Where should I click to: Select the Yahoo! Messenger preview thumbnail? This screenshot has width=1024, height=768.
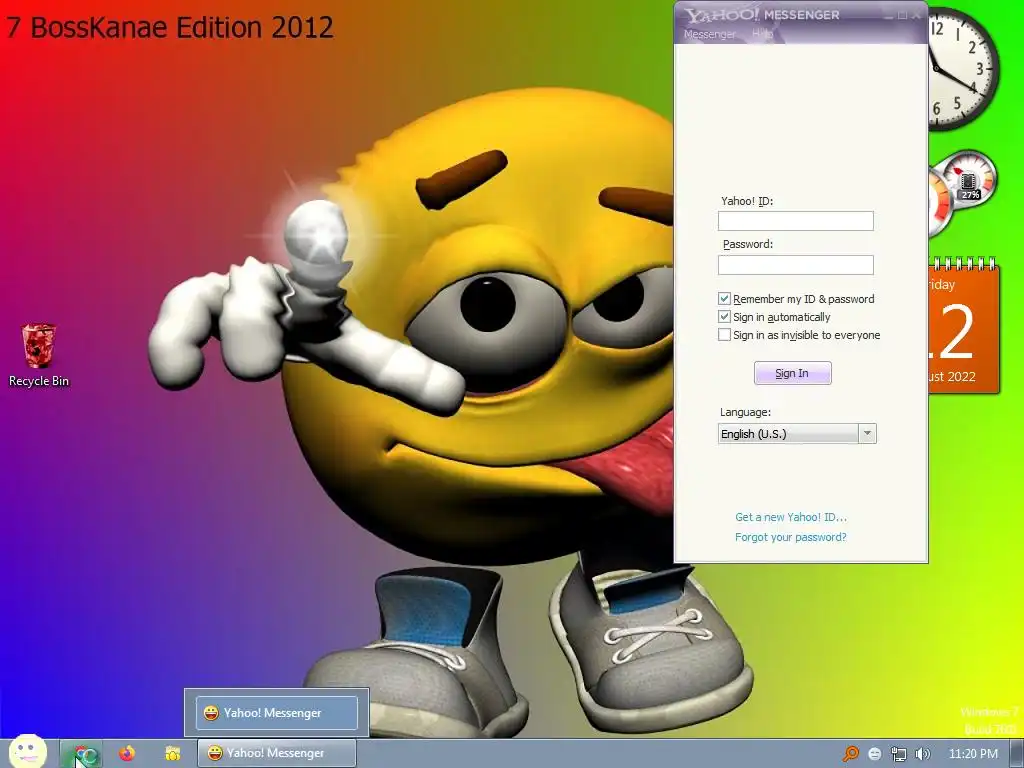[276, 712]
